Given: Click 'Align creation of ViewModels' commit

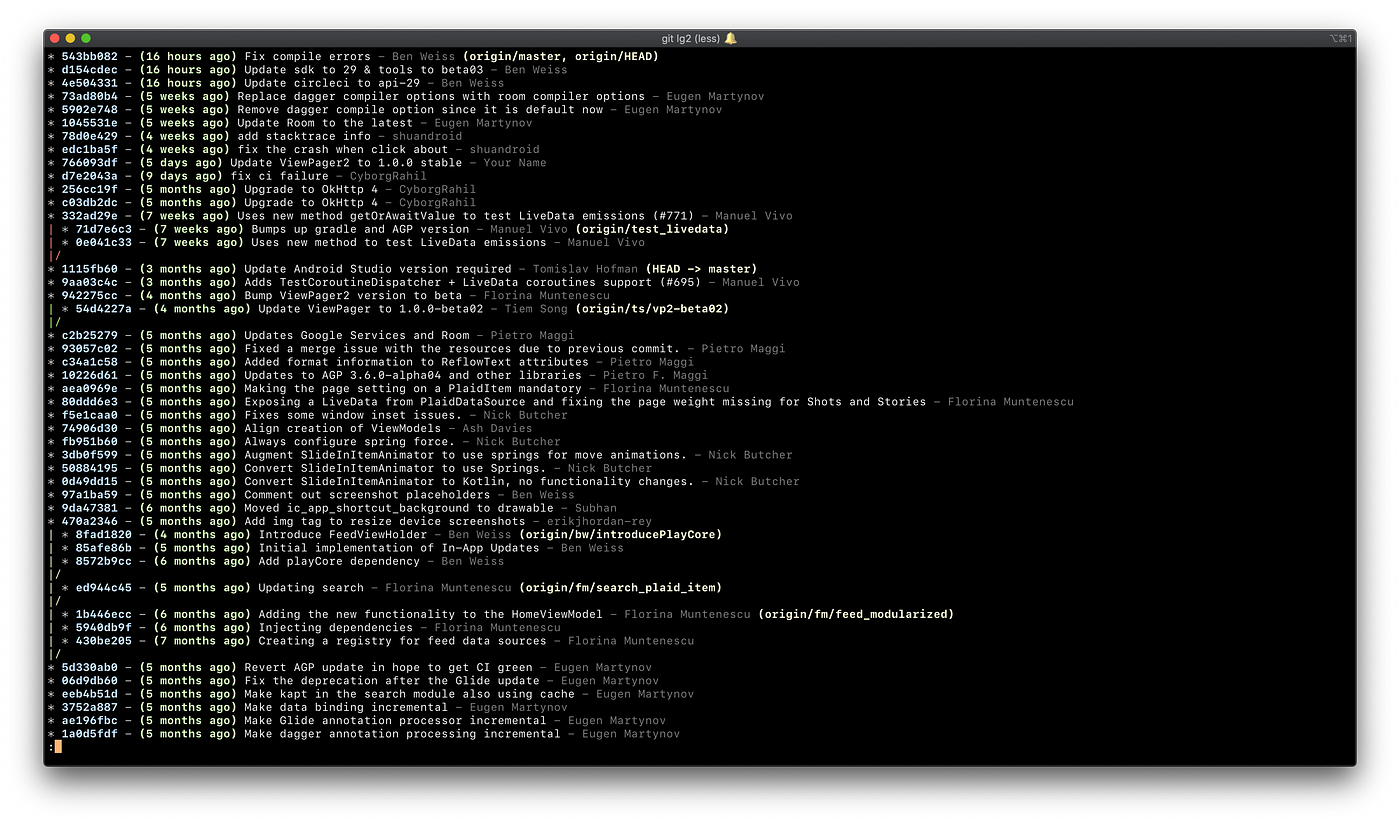Looking at the screenshot, I should tap(343, 428).
